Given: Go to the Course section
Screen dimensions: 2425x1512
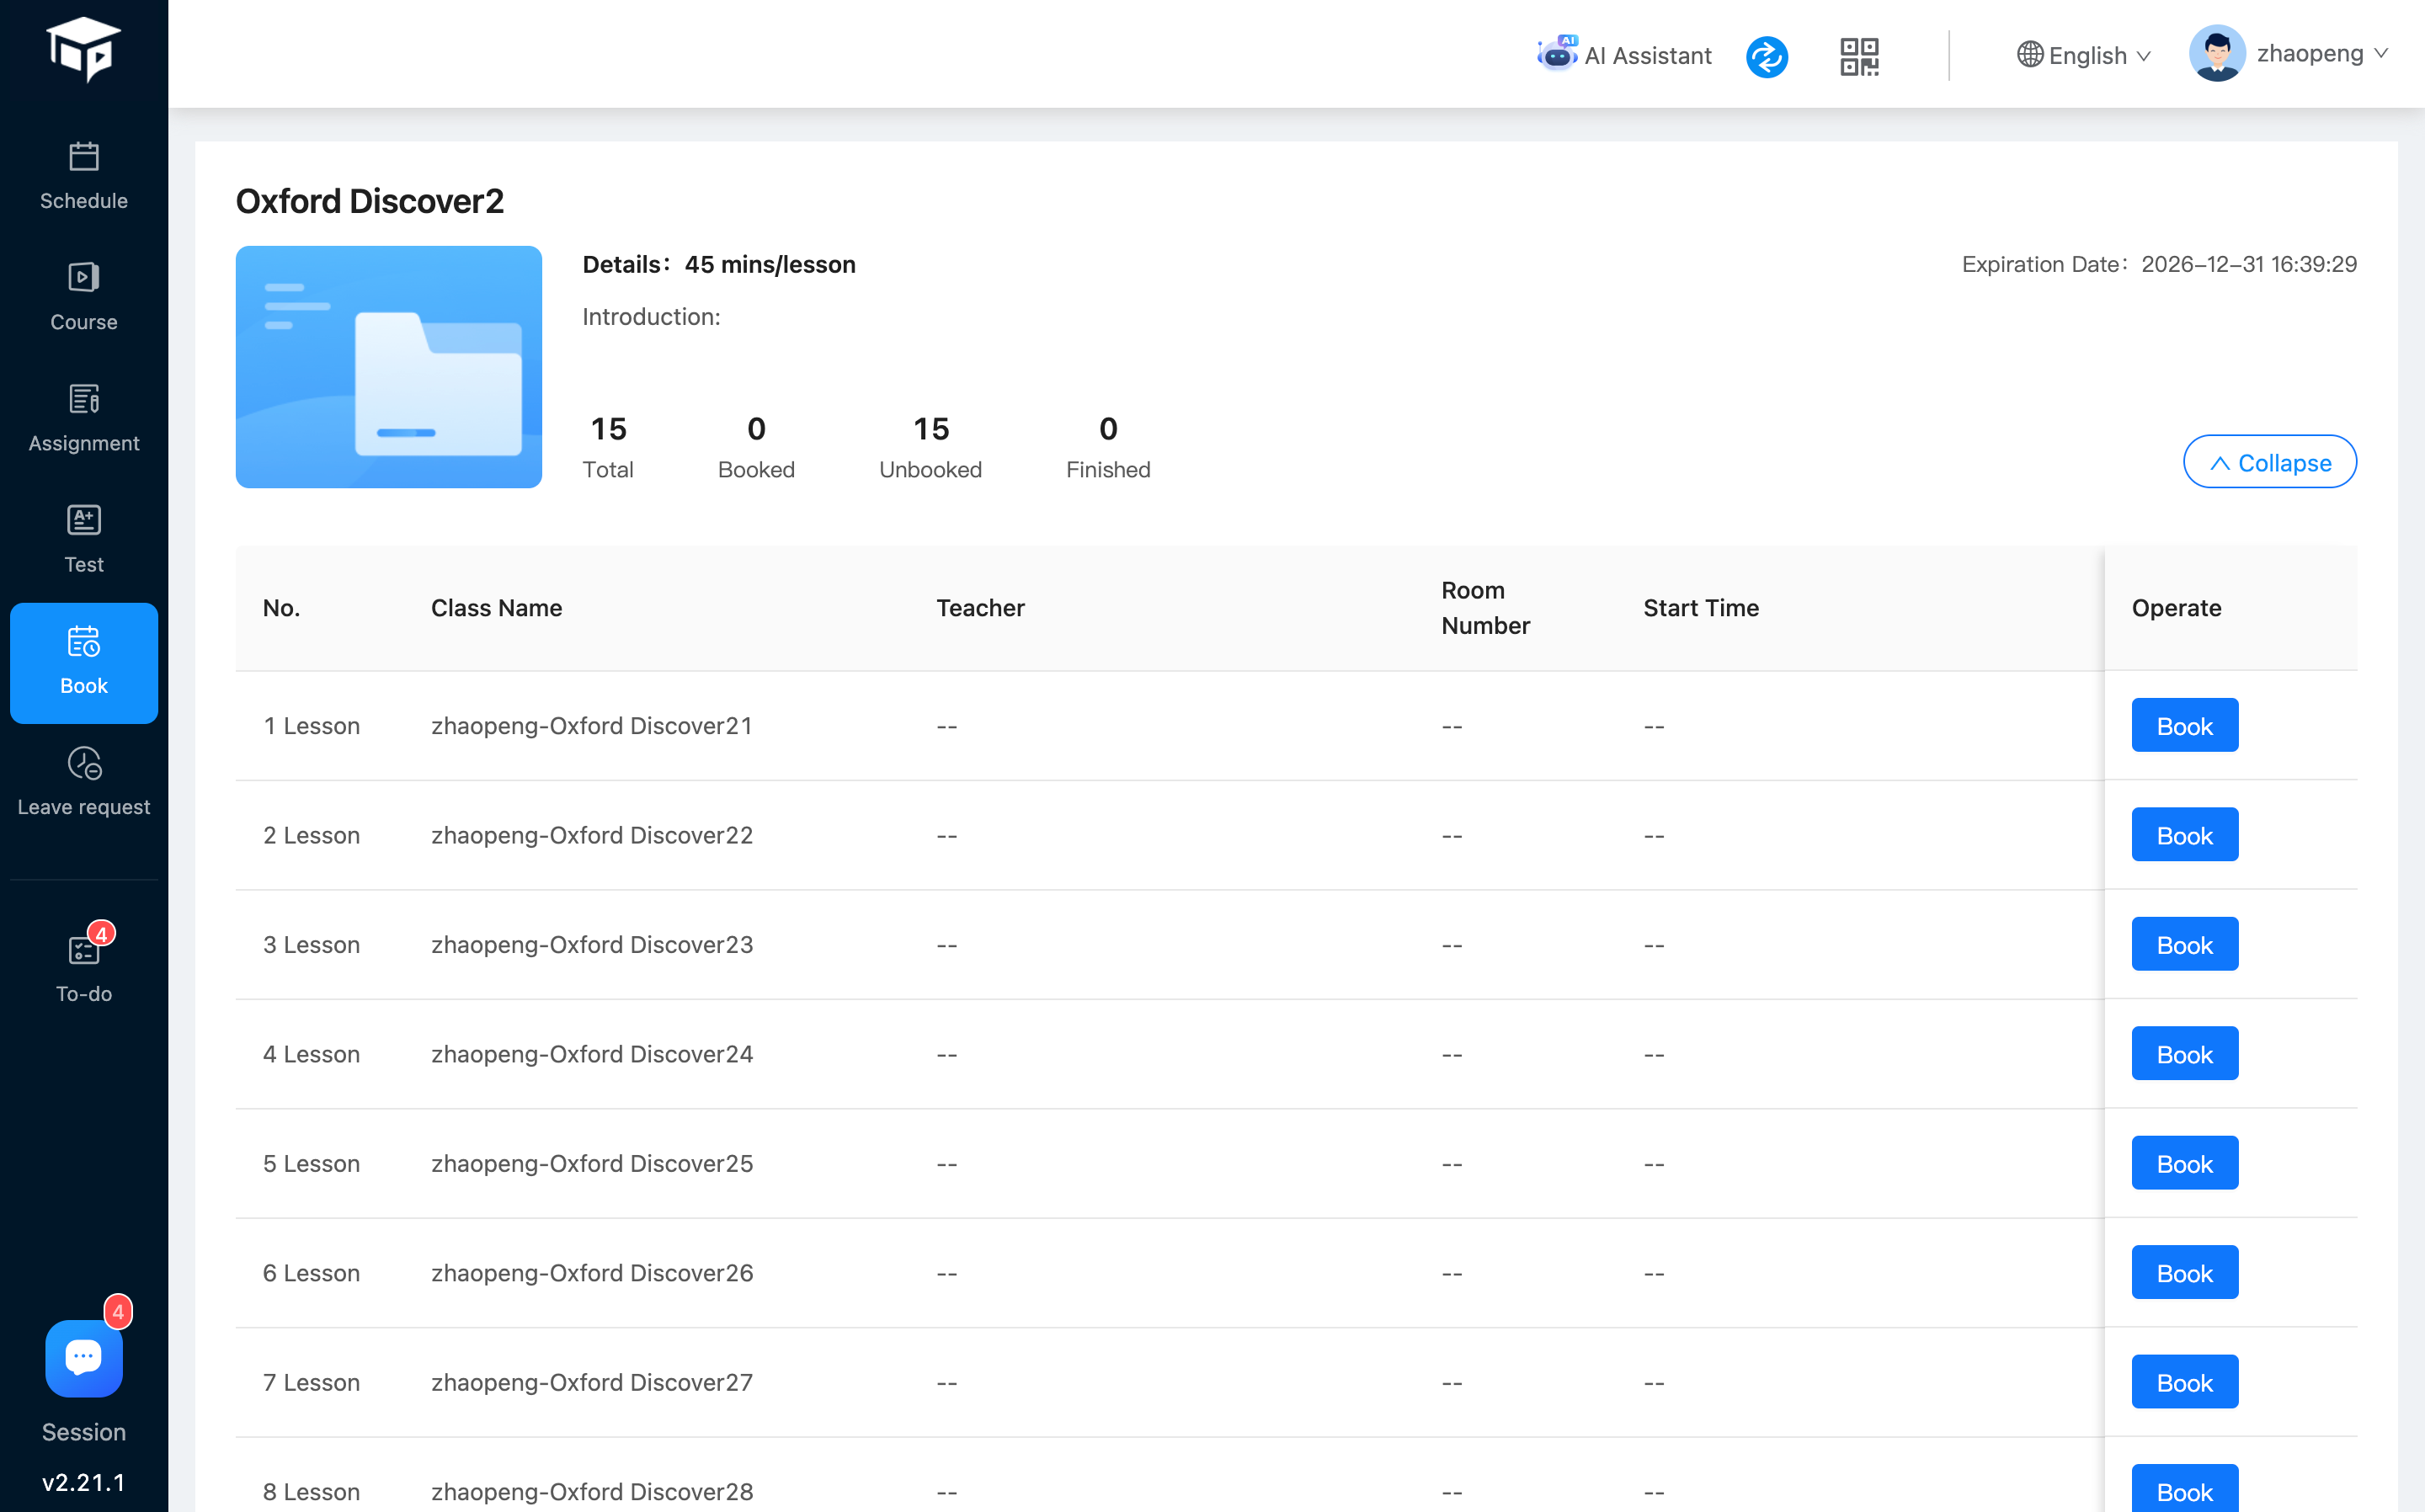Looking at the screenshot, I should [x=84, y=297].
